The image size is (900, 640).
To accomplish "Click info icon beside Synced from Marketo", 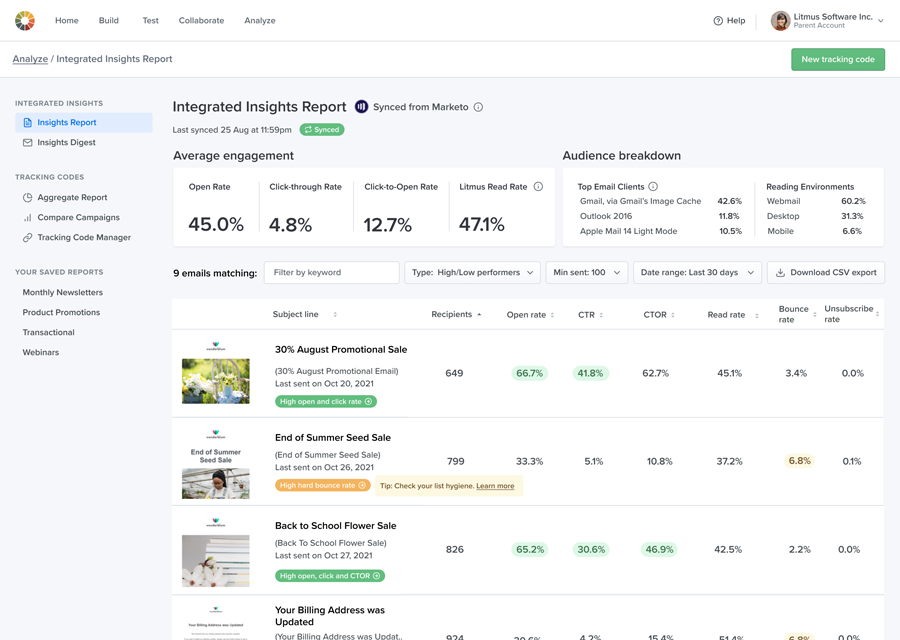I will [x=478, y=107].
